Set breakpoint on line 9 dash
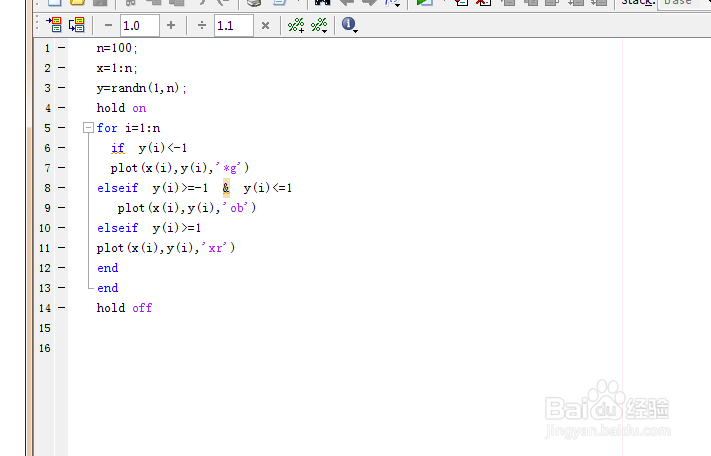The image size is (711, 456). click(62, 208)
